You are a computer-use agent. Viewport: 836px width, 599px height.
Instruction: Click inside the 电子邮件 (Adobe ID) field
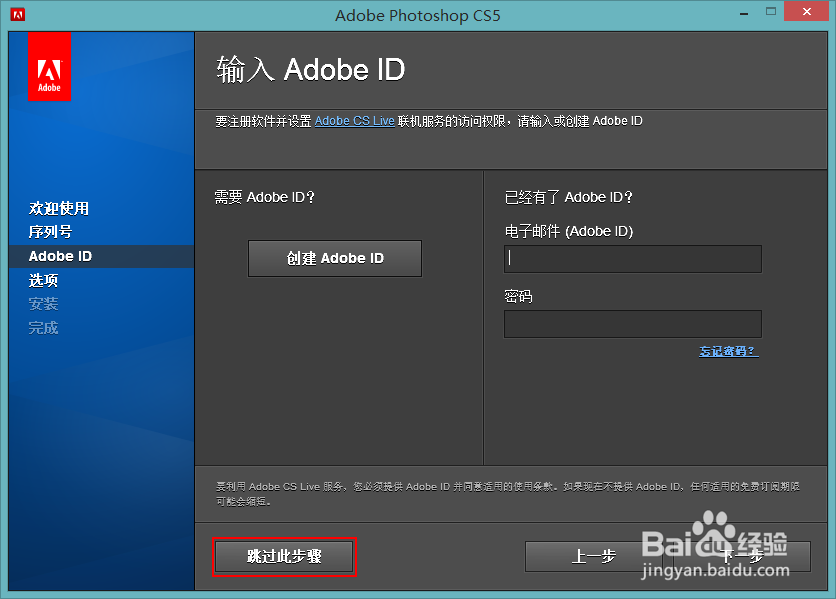point(632,259)
